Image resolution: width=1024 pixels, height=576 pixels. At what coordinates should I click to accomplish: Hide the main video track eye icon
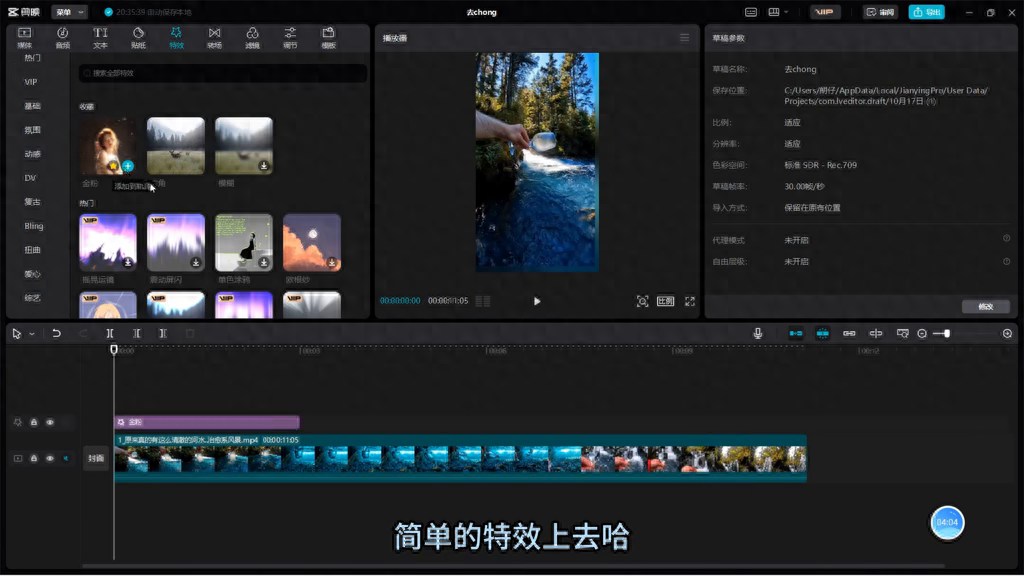[50, 458]
